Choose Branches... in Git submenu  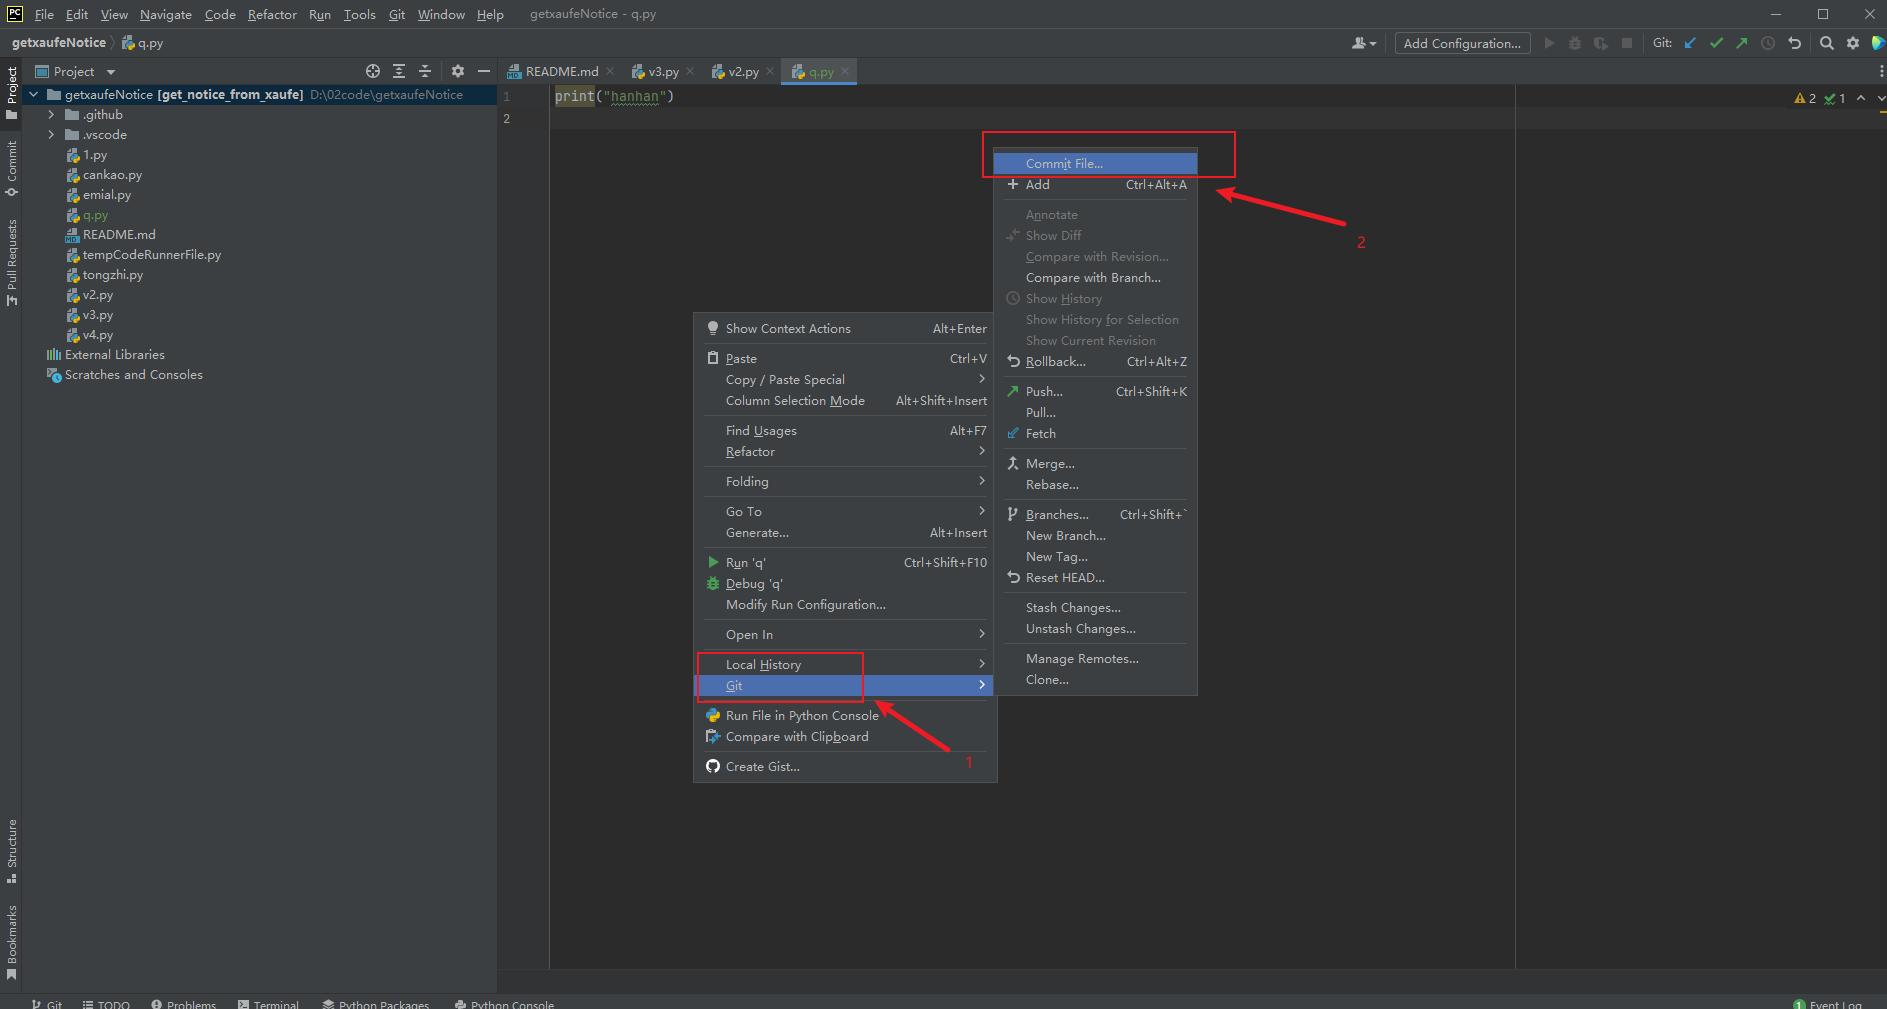1095,515
